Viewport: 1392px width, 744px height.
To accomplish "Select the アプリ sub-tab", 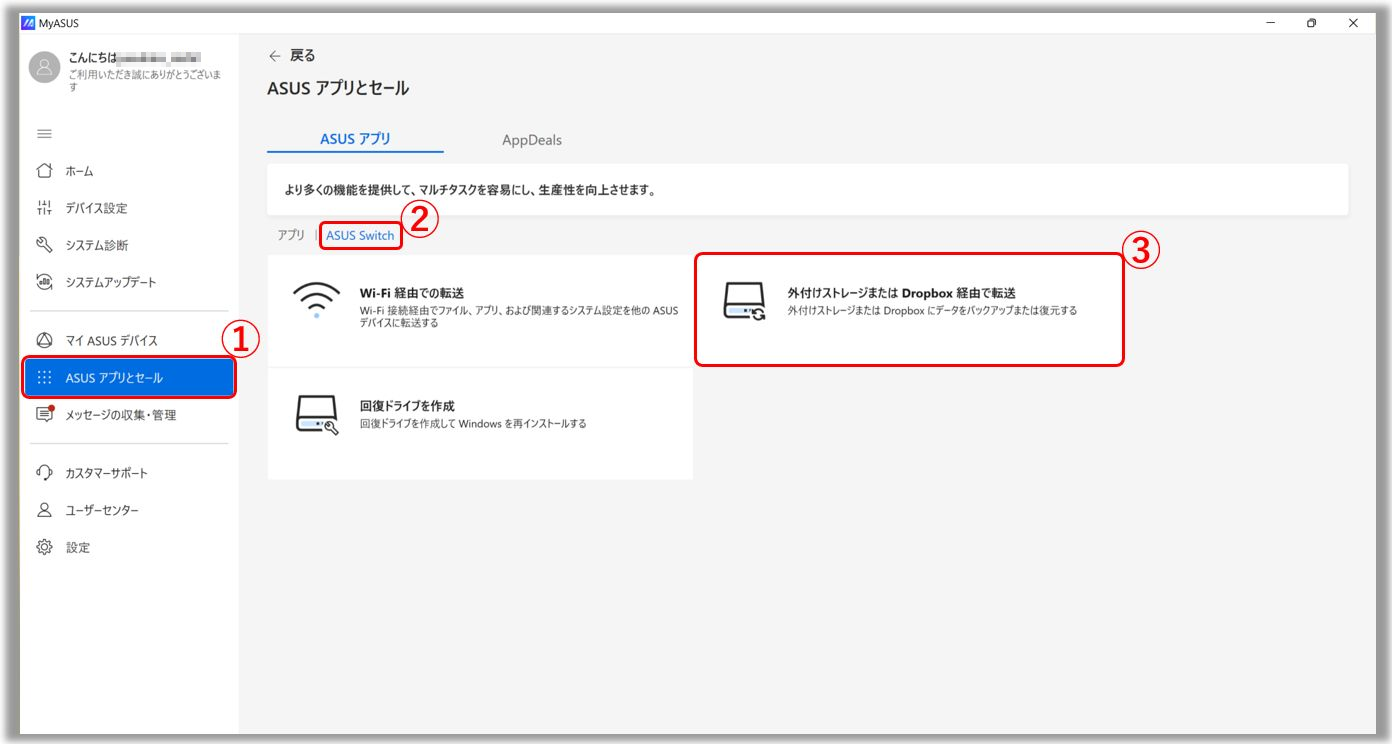I will tap(291, 235).
